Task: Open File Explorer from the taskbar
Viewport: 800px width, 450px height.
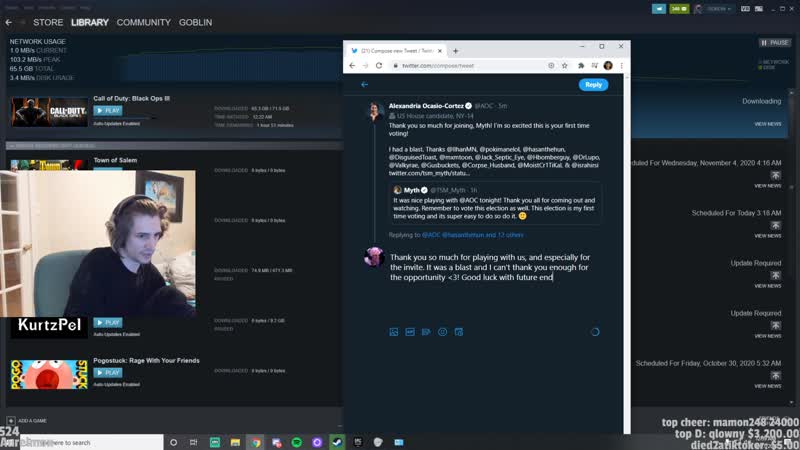Action: click(235, 442)
